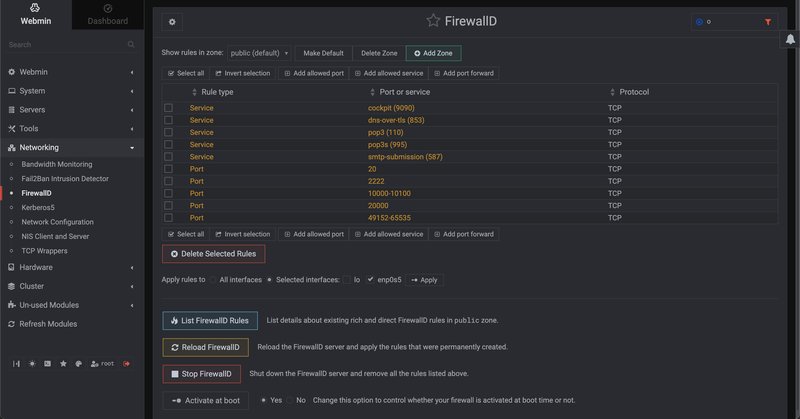Open the zone dropdown showing public (default)
The image size is (800, 419).
[259, 52]
